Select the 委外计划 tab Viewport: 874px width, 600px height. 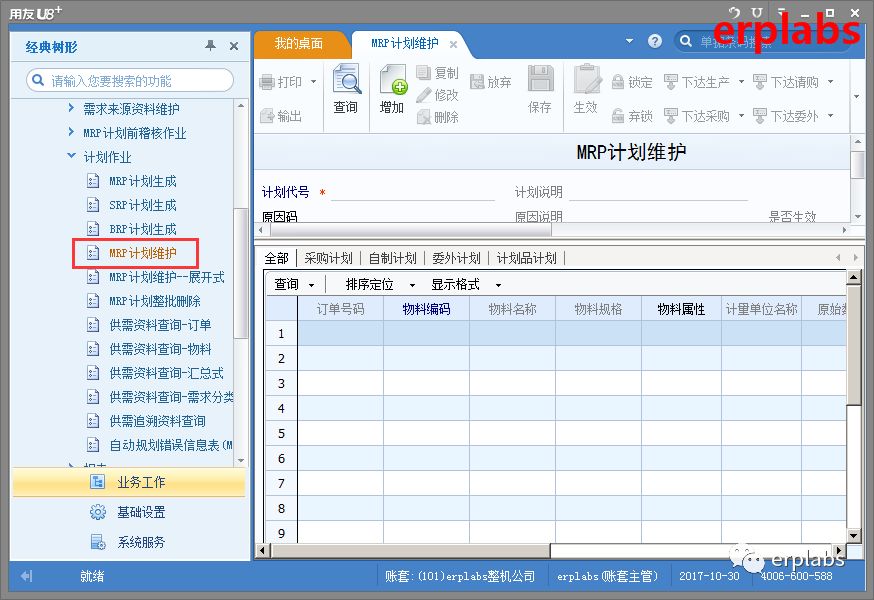[457, 258]
